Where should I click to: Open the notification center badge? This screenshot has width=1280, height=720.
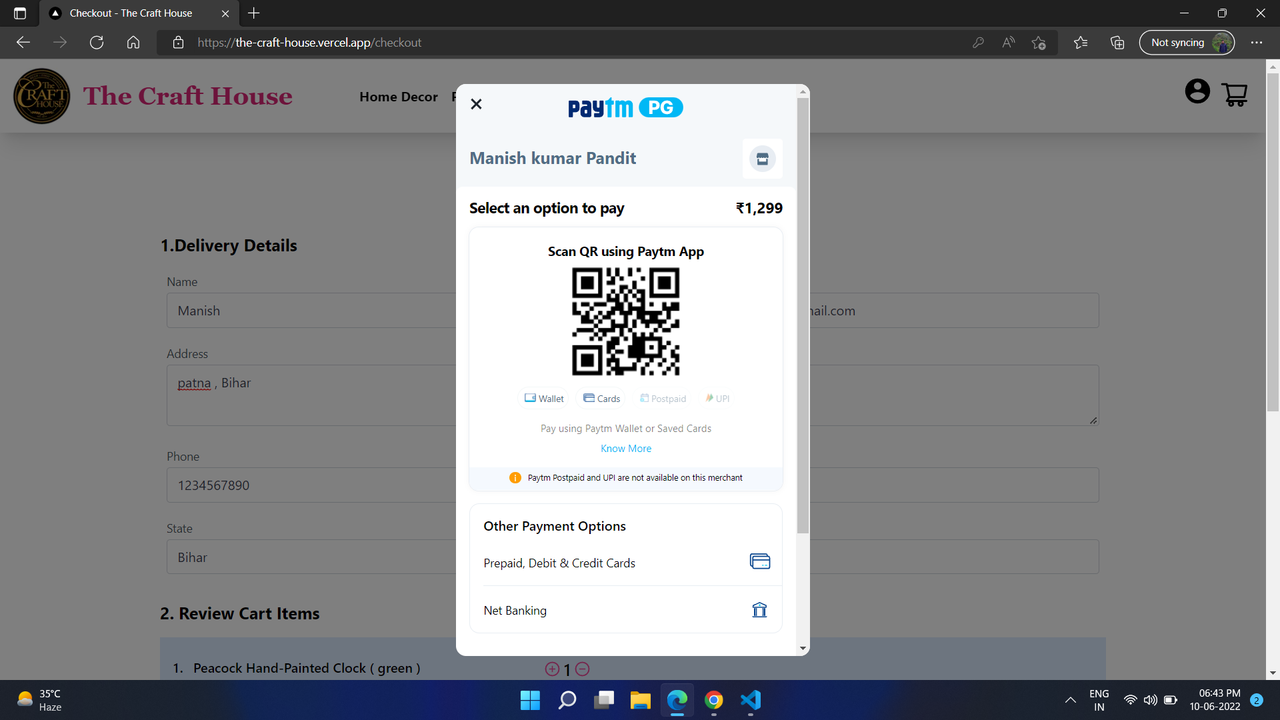click(x=1257, y=700)
